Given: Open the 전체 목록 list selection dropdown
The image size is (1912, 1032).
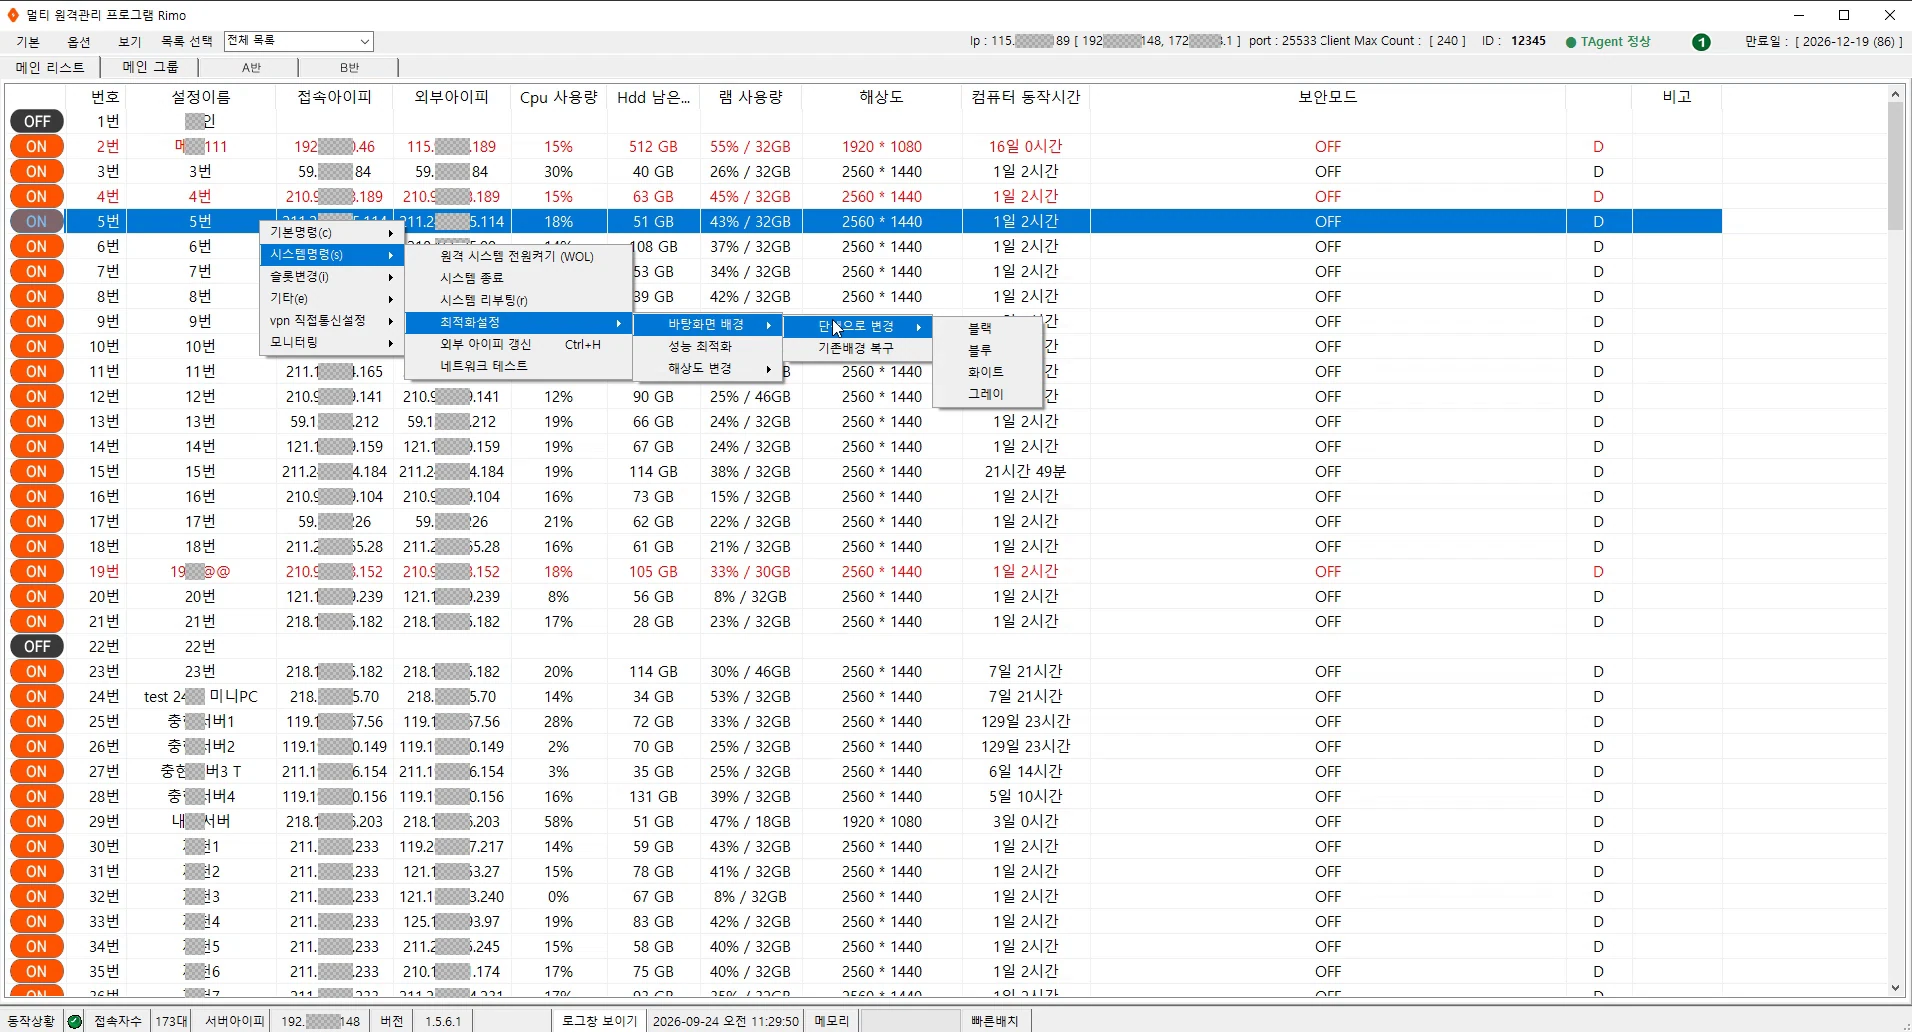Looking at the screenshot, I should (x=299, y=41).
